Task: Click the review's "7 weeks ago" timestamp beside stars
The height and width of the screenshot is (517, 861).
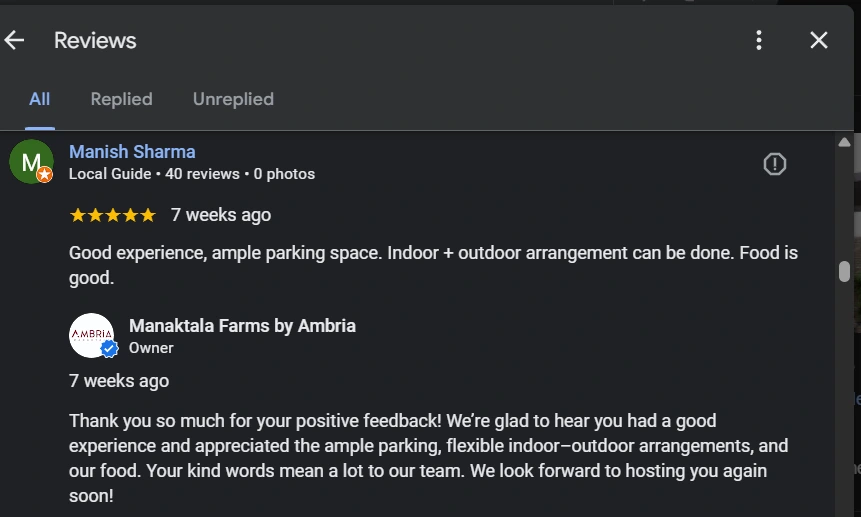Action: (221, 215)
